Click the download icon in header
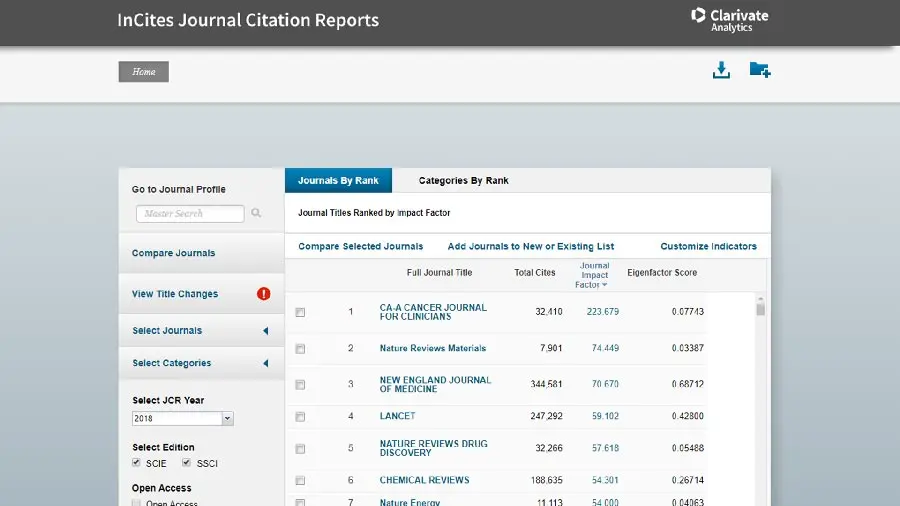This screenshot has height=506, width=900. 721,70
